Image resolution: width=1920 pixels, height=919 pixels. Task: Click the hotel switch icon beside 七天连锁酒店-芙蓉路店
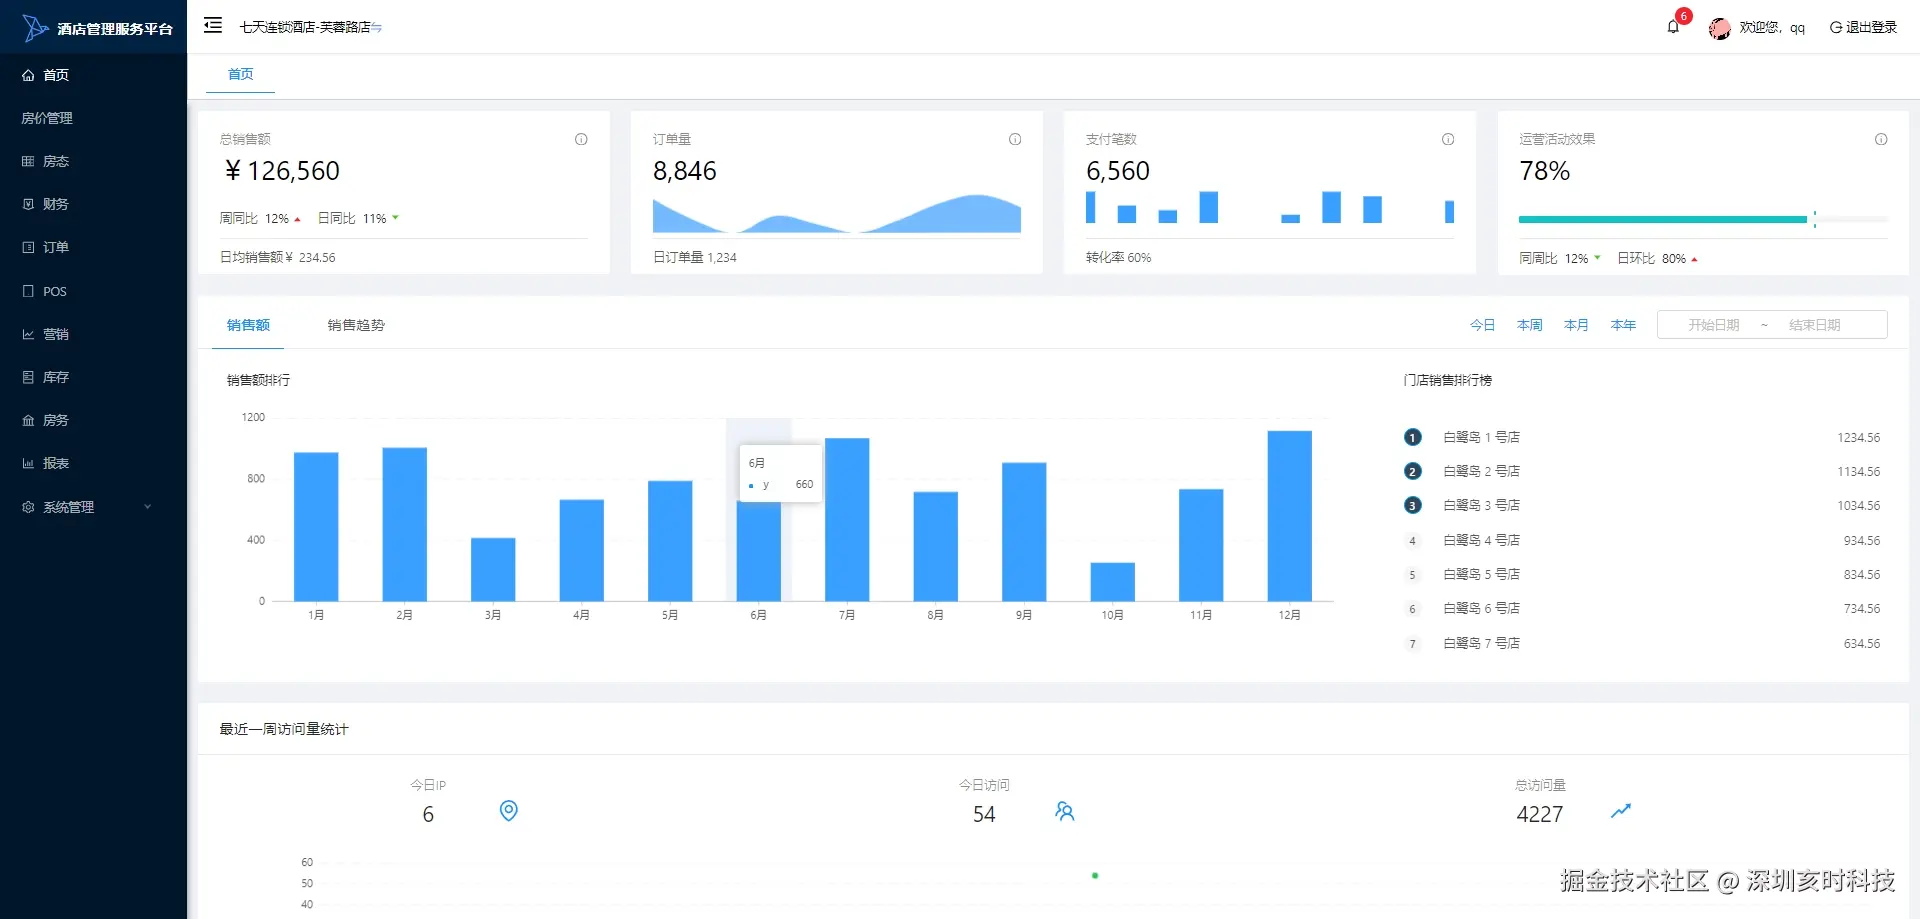point(377,28)
